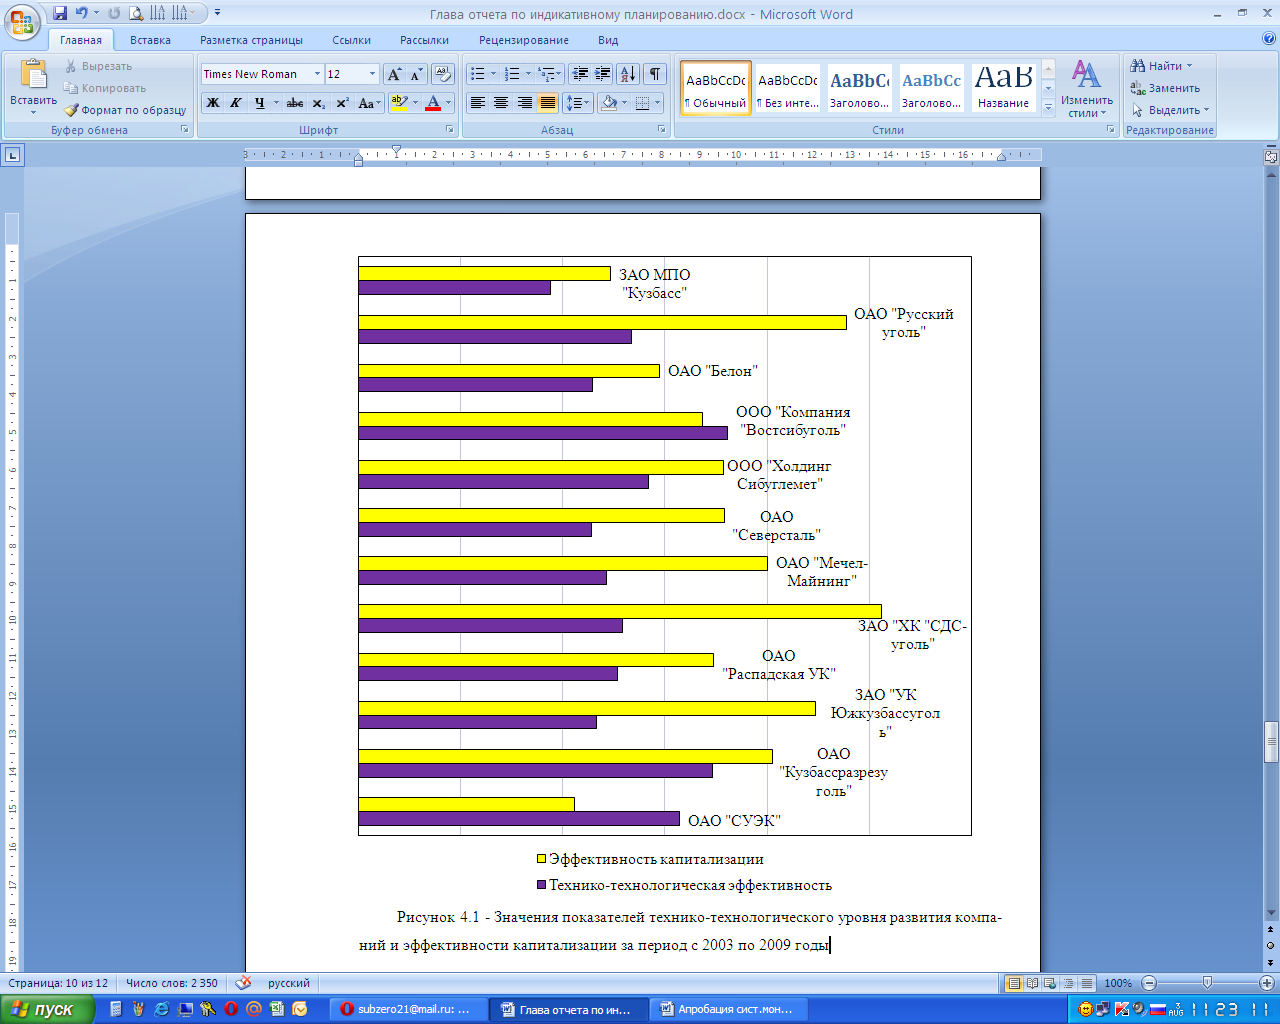
Task: Center align the paragraph
Action: [501, 103]
